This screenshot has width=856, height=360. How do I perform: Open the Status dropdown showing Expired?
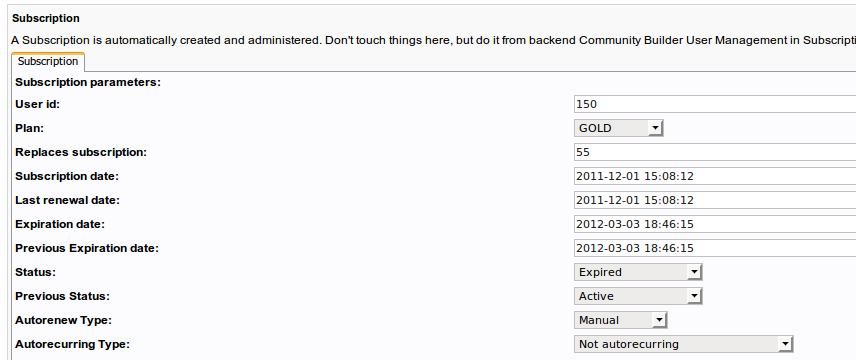638,272
